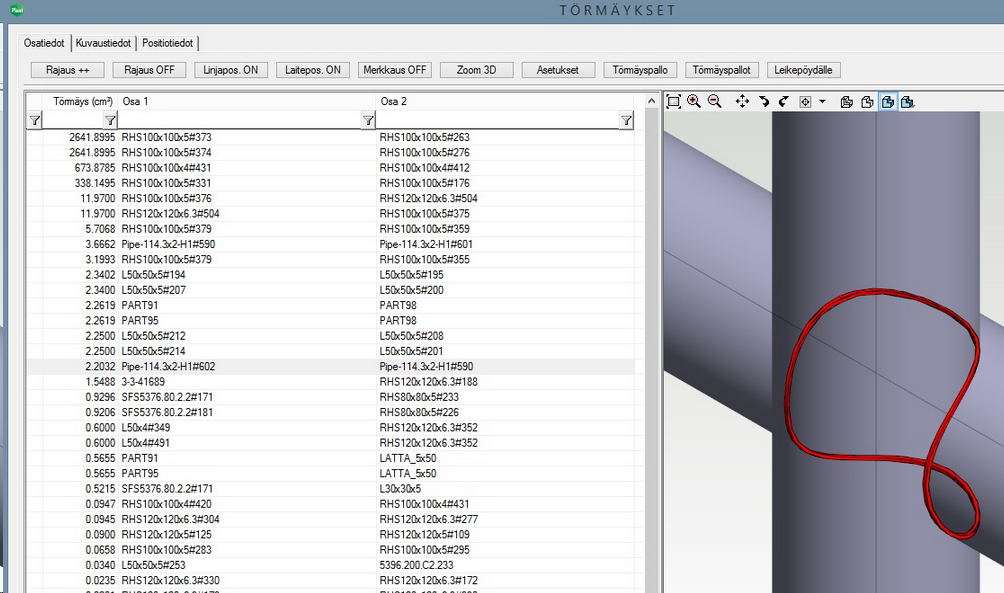
Task: Open the Osa 1 column filter
Action: [x=367, y=120]
